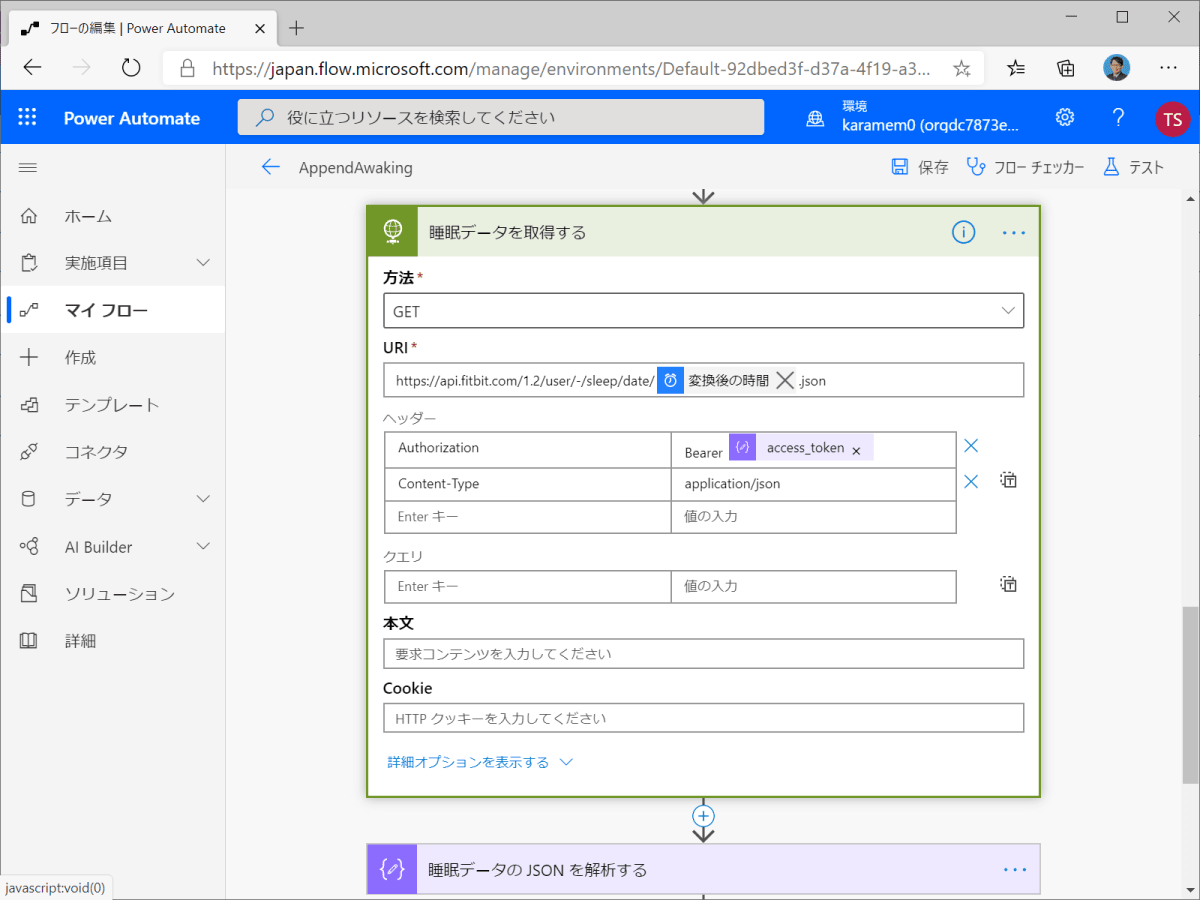Click the 睡眠データの JSON を解析する title
1200x900 pixels.
(x=537, y=870)
